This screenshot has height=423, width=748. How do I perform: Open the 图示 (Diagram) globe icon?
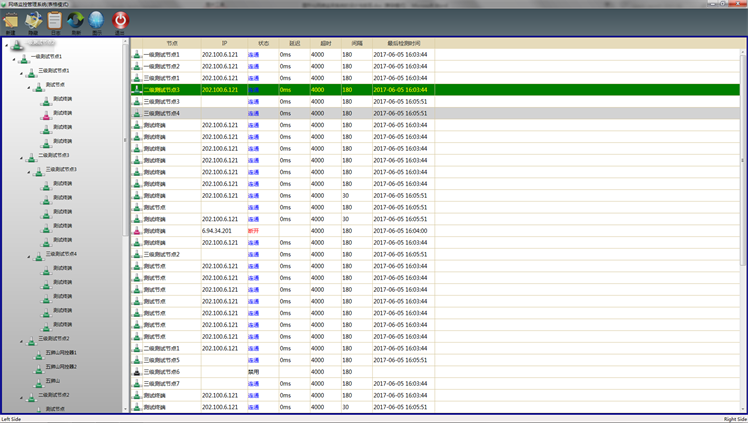[96, 20]
